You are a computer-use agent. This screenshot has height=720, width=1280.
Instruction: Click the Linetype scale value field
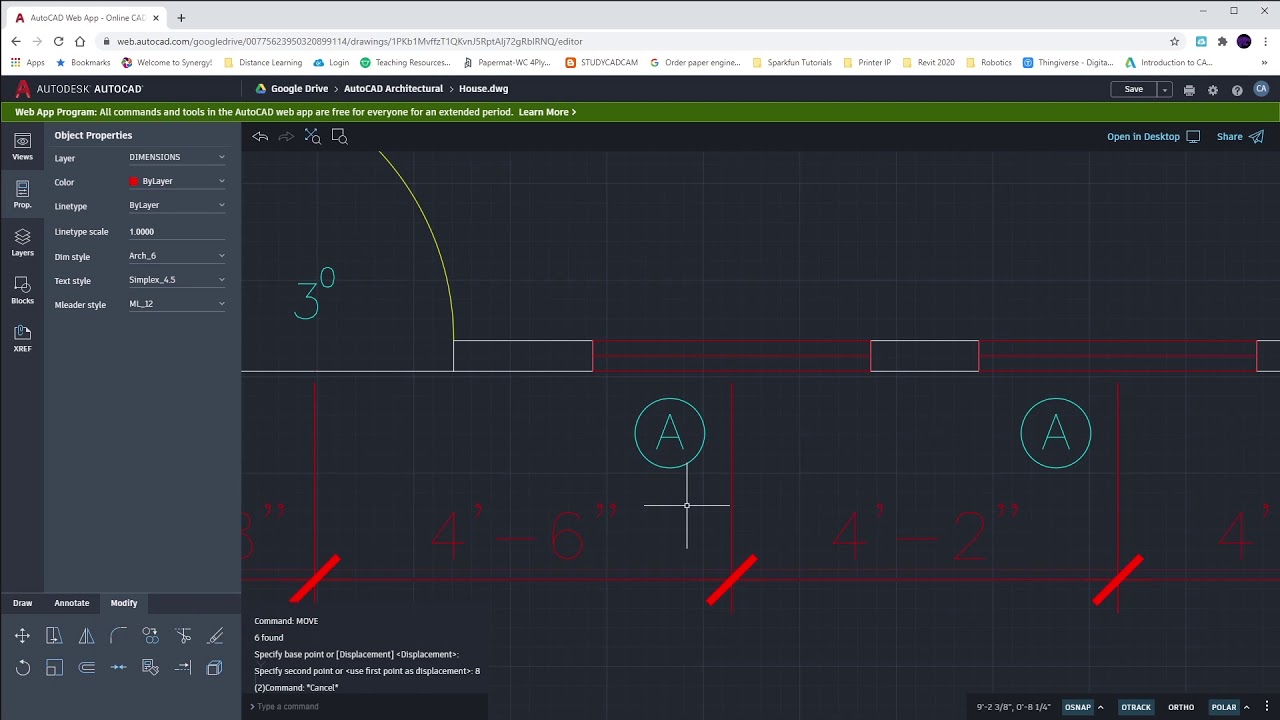point(177,231)
